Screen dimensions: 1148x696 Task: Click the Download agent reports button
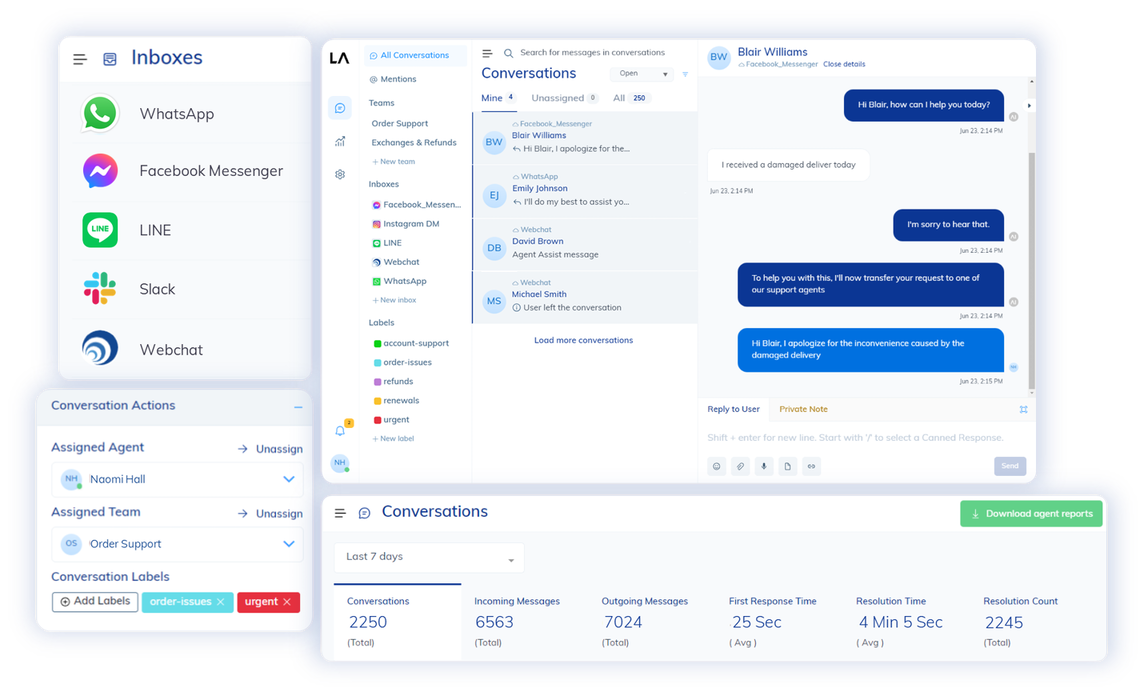tap(1031, 513)
